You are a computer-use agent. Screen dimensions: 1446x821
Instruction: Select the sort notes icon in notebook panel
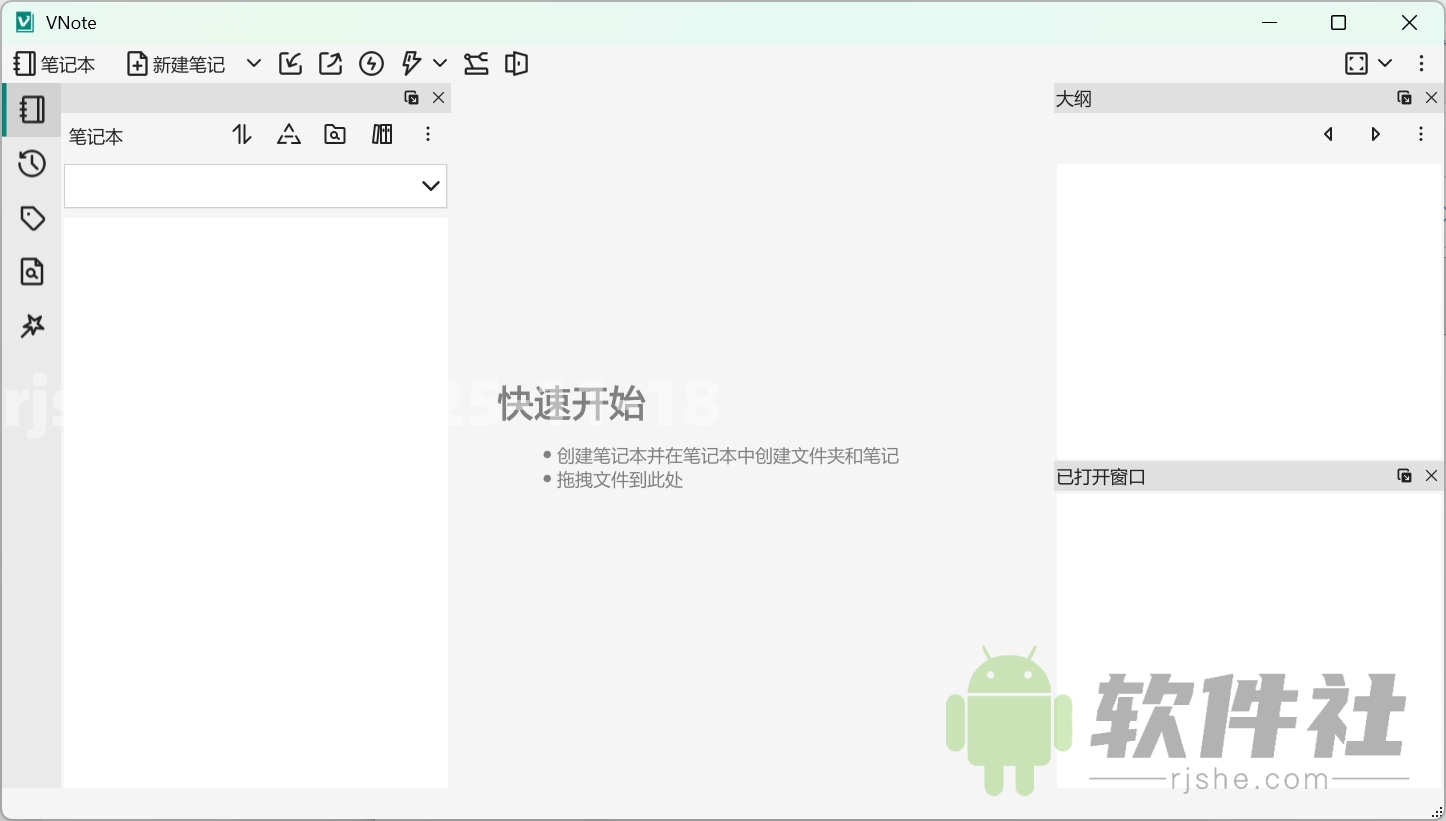(241, 134)
